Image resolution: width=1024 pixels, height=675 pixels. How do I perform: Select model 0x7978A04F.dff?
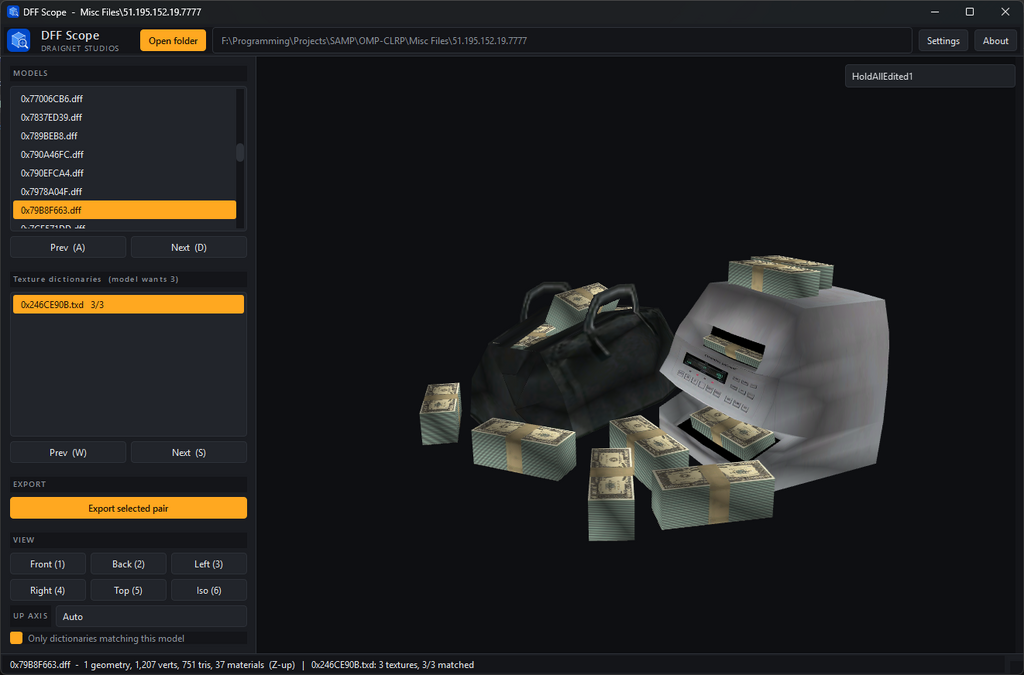(x=124, y=191)
